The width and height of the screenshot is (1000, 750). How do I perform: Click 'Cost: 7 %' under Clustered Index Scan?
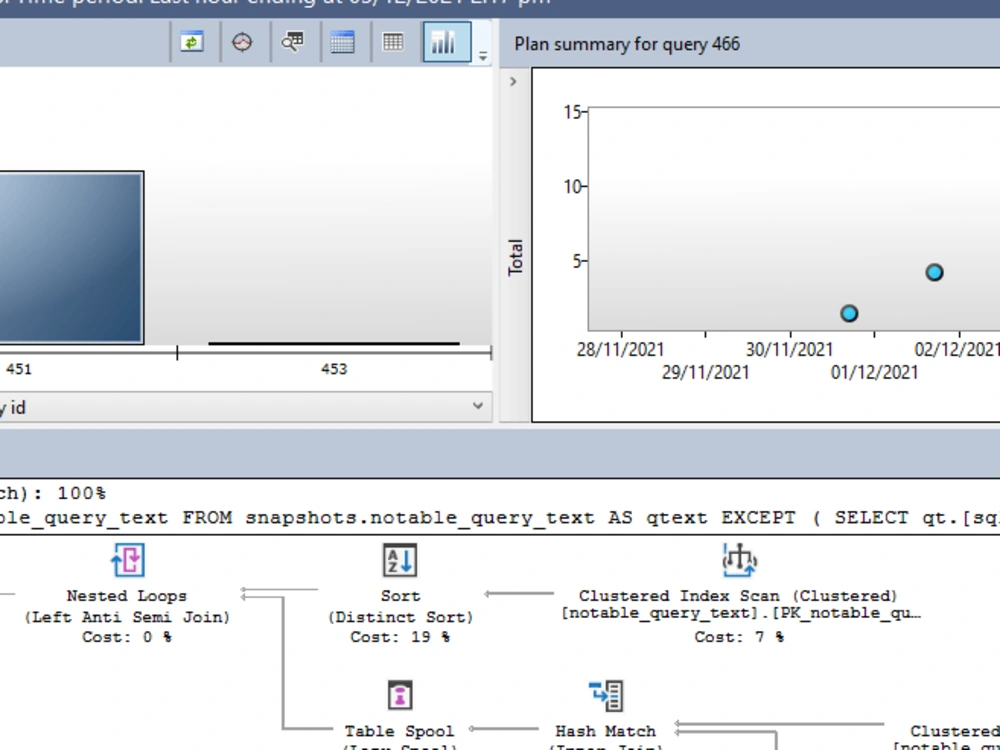pyautogui.click(x=739, y=636)
